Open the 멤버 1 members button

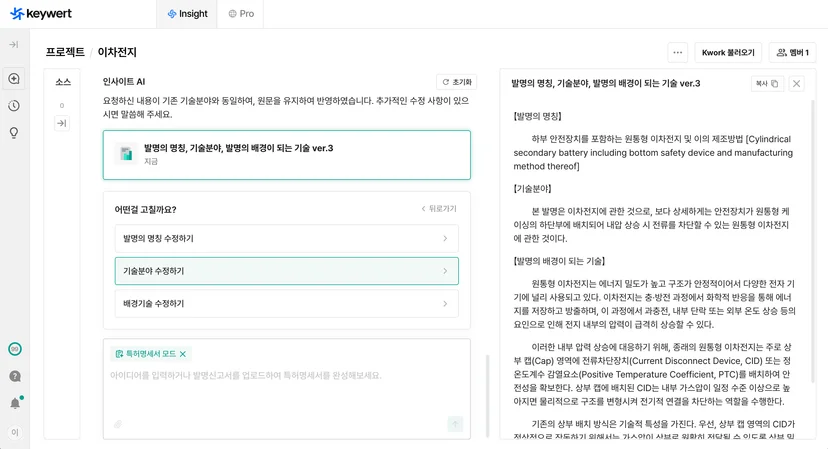(x=793, y=52)
